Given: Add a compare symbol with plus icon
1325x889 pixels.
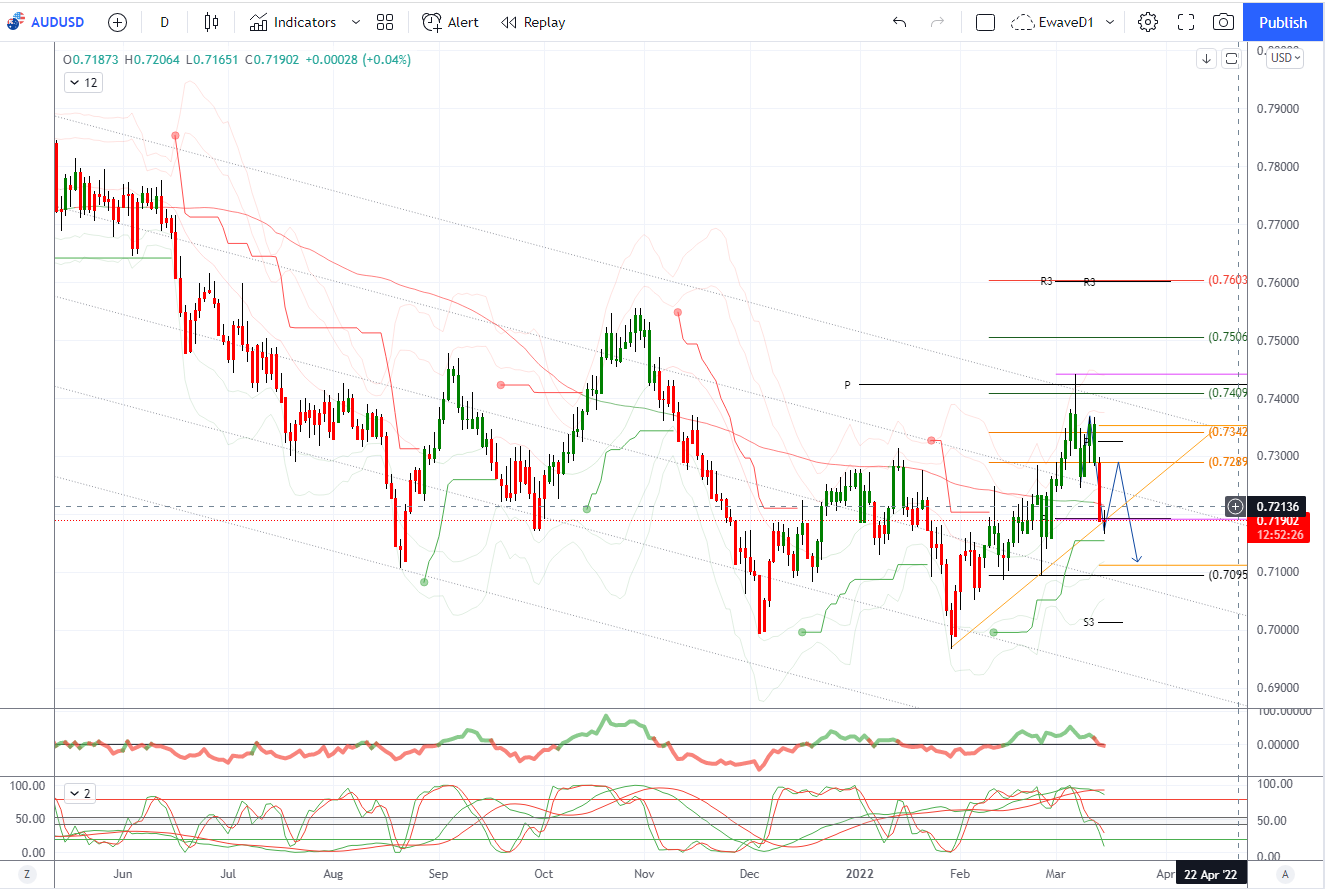Looking at the screenshot, I should coord(117,22).
